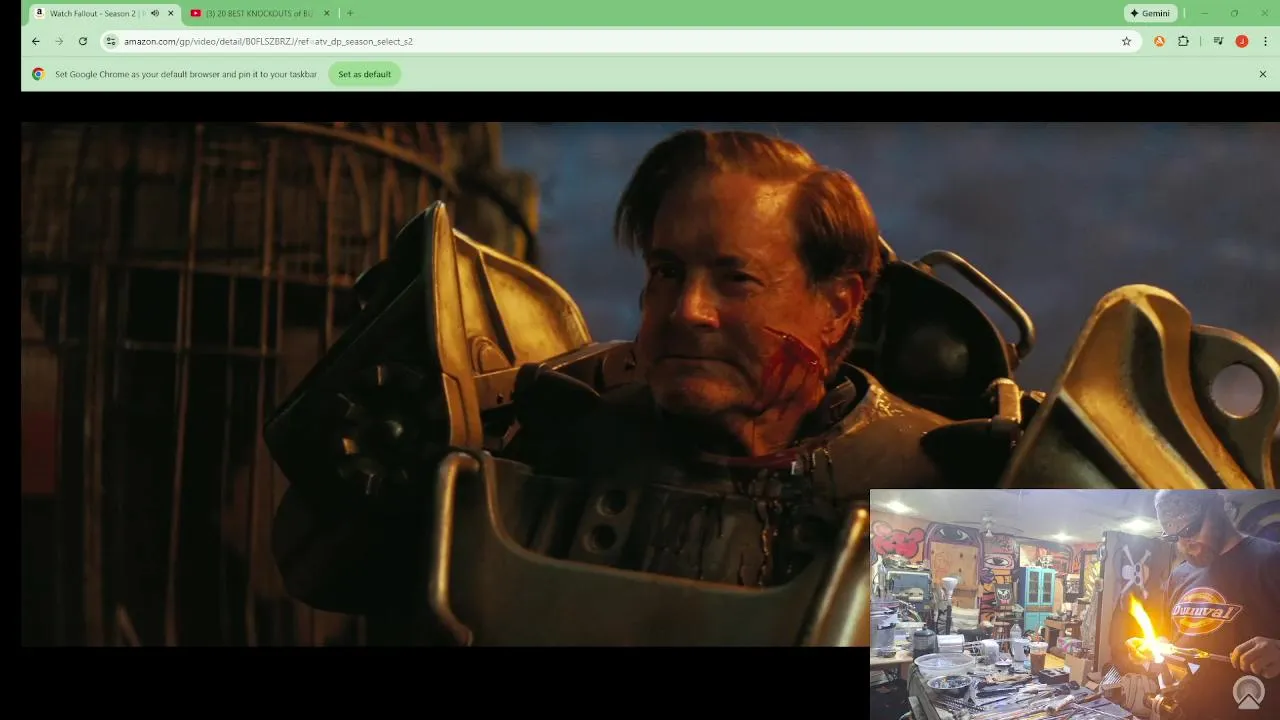Bookmark this page with the star icon

[1126, 41]
